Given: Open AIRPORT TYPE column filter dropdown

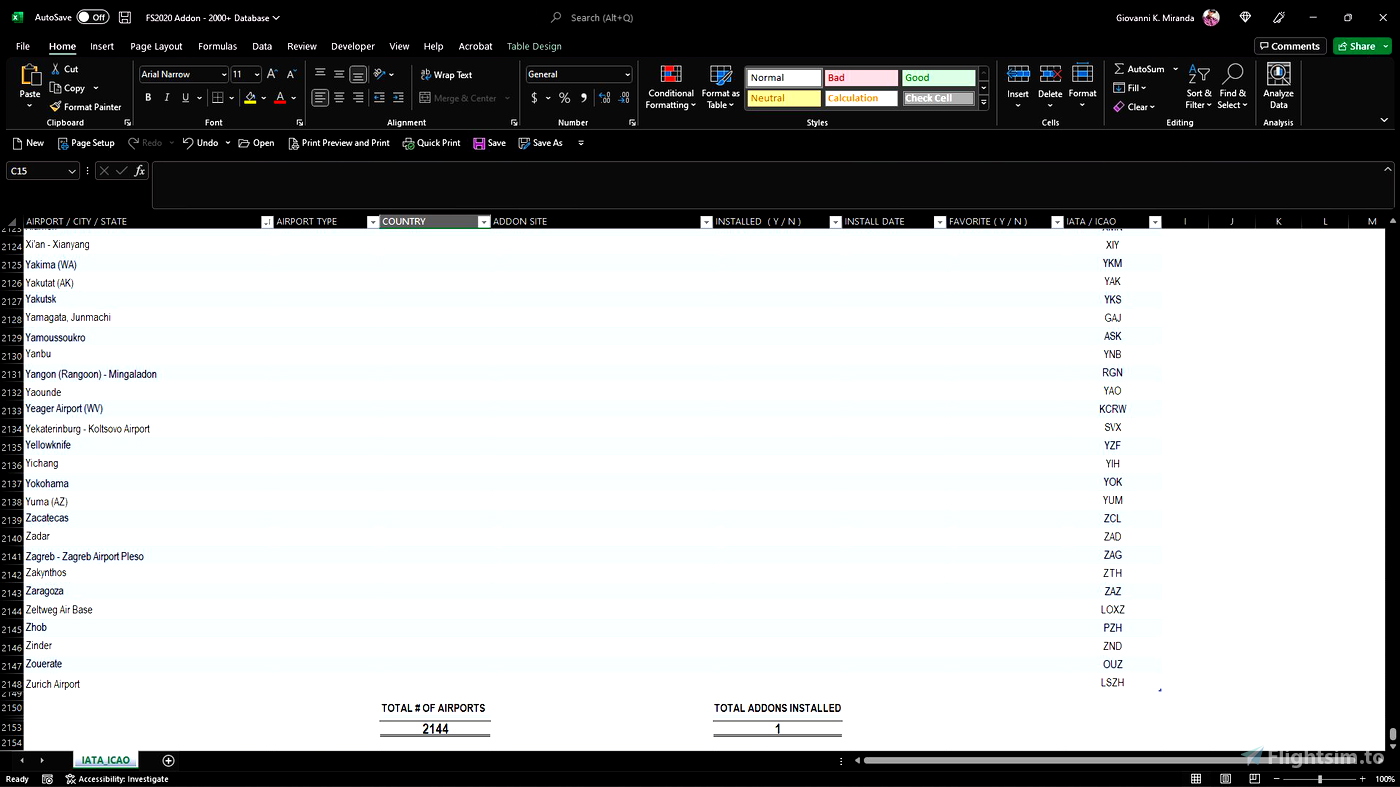Looking at the screenshot, I should point(373,222).
